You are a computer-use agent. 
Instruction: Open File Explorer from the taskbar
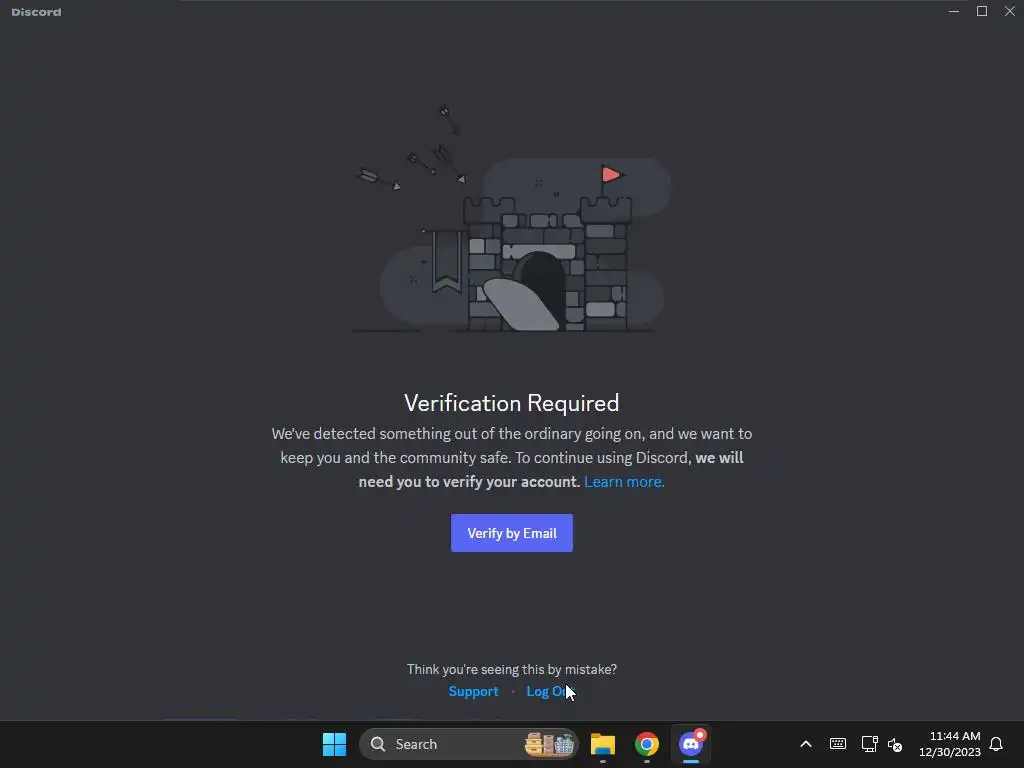tap(603, 744)
